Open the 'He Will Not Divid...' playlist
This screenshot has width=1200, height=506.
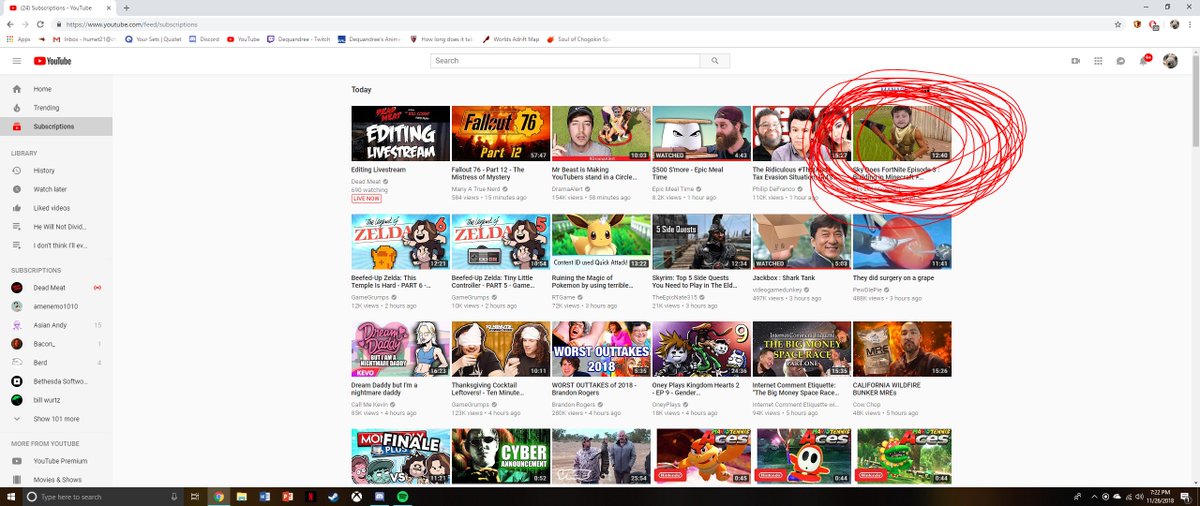click(56, 226)
